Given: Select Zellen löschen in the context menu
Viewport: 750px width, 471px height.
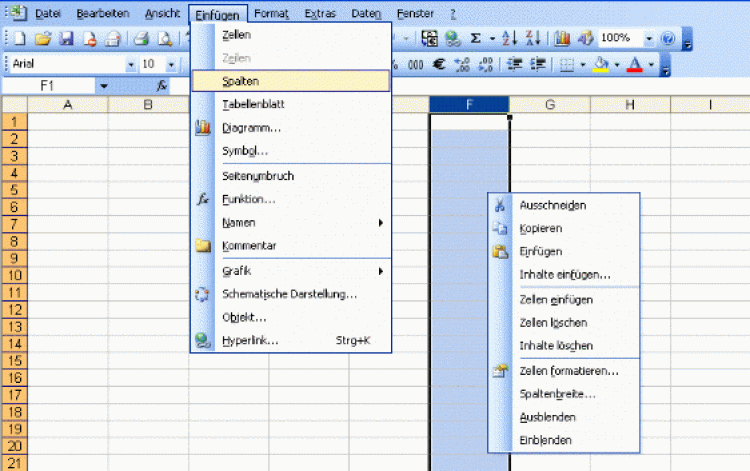Looking at the screenshot, I should 552,322.
